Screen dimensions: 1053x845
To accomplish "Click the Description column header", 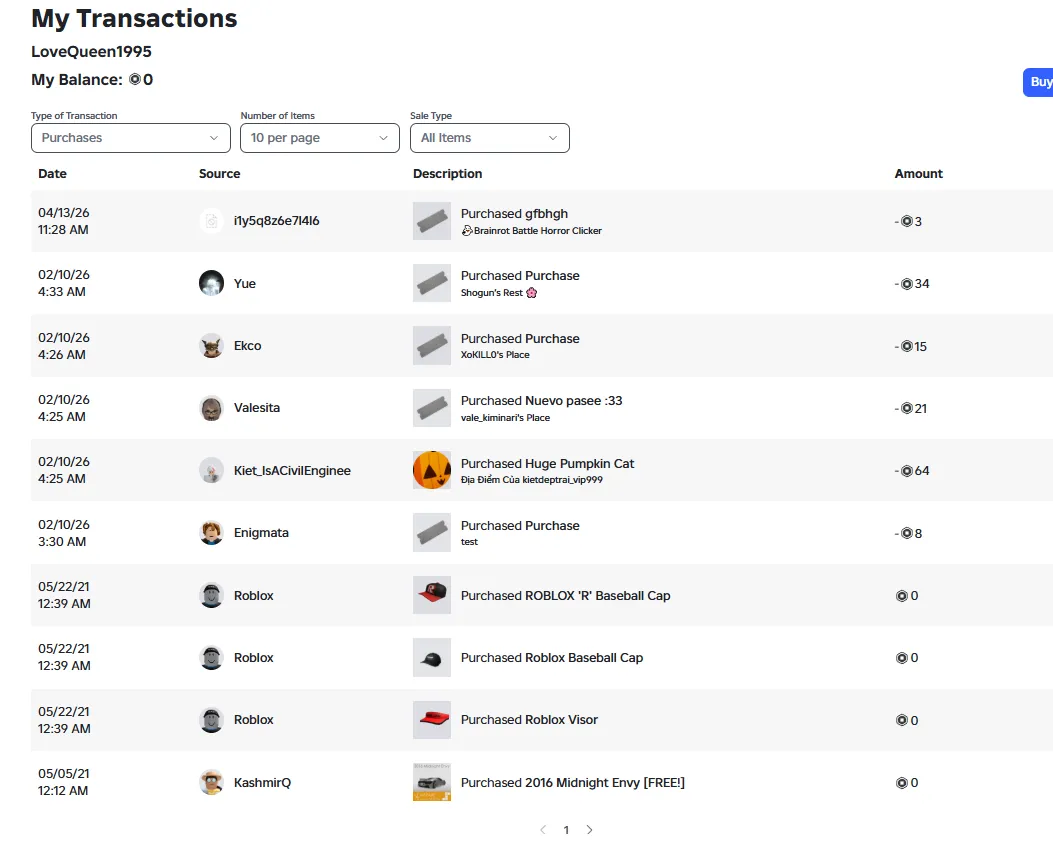I will pos(447,173).
